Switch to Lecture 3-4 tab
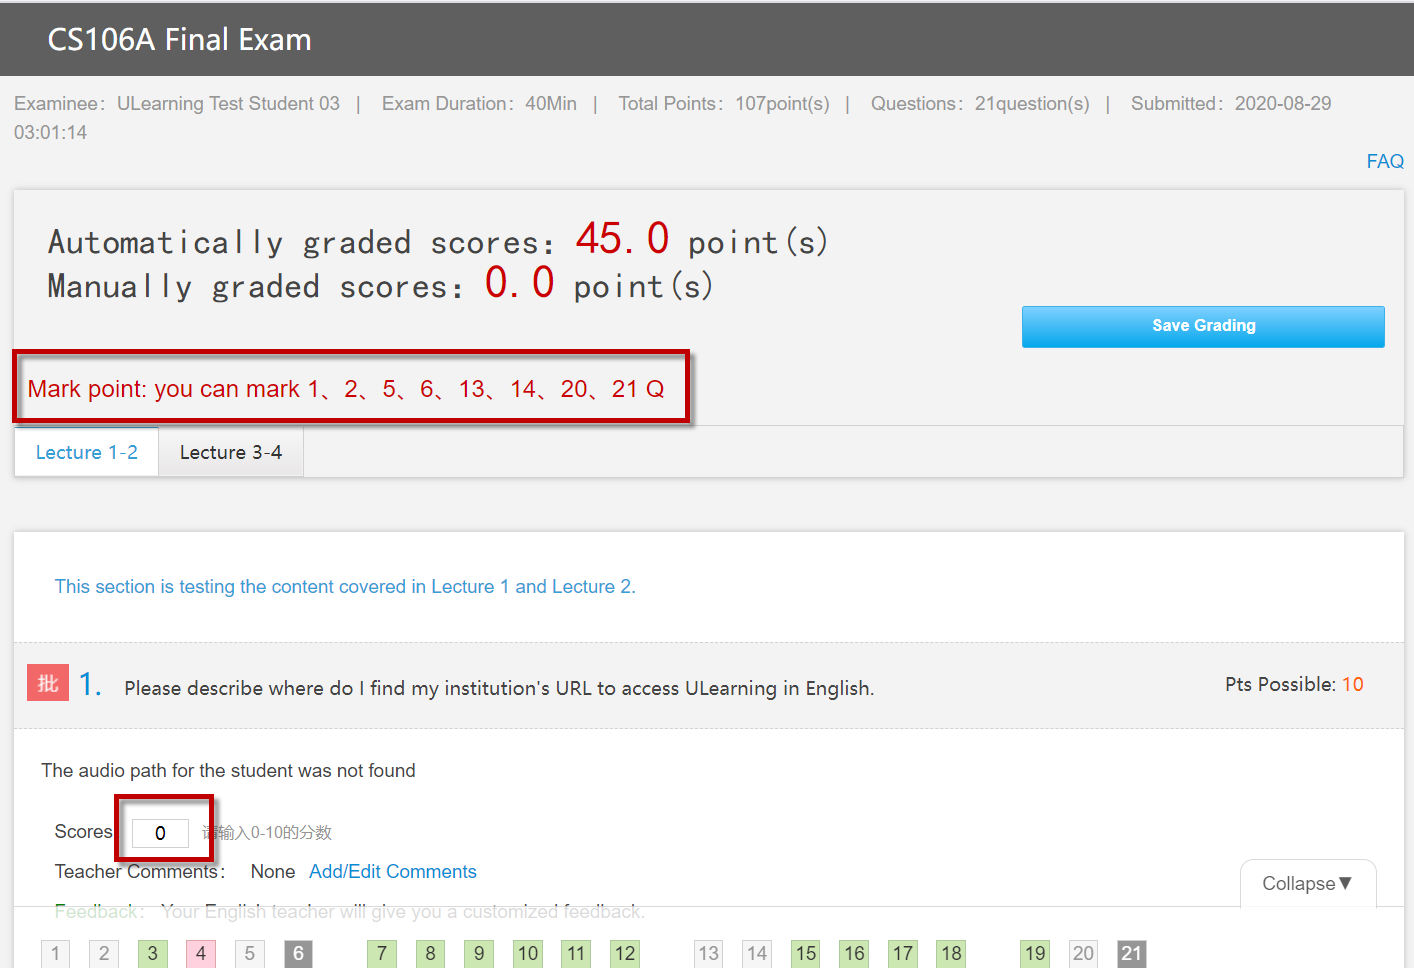Screen dimensions: 1414x968 [x=231, y=452]
